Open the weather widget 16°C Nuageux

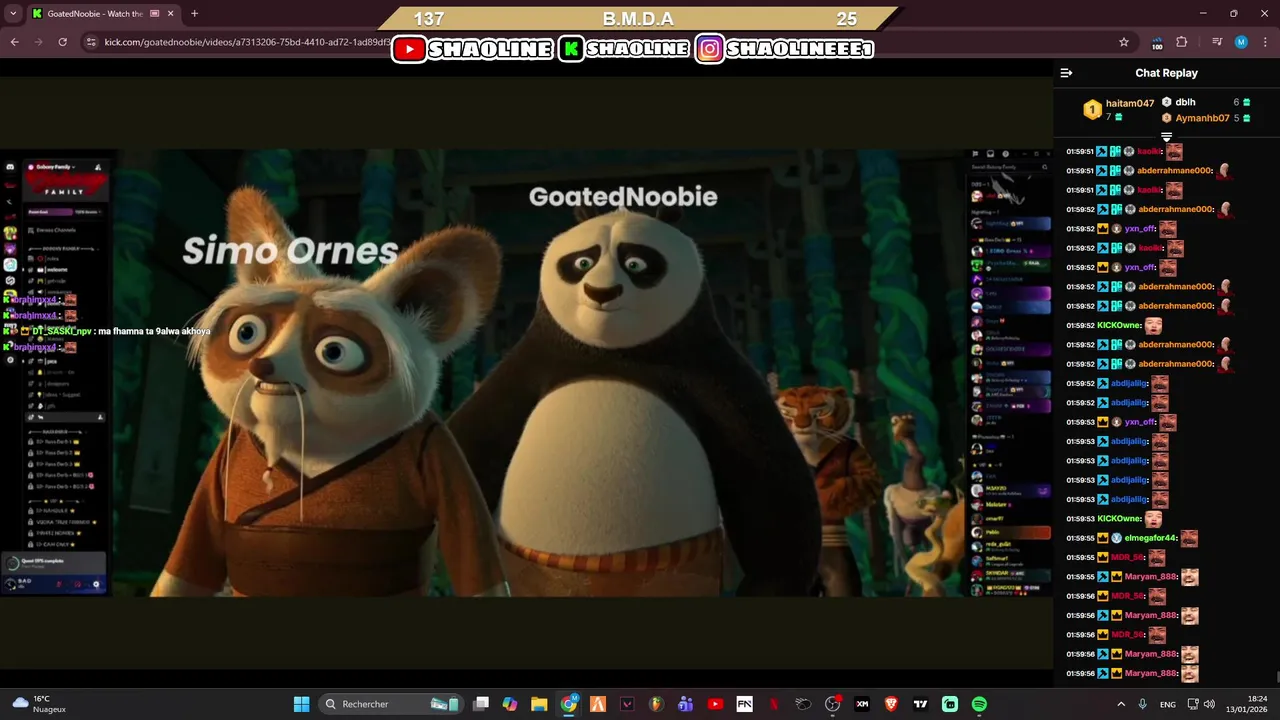[40, 704]
